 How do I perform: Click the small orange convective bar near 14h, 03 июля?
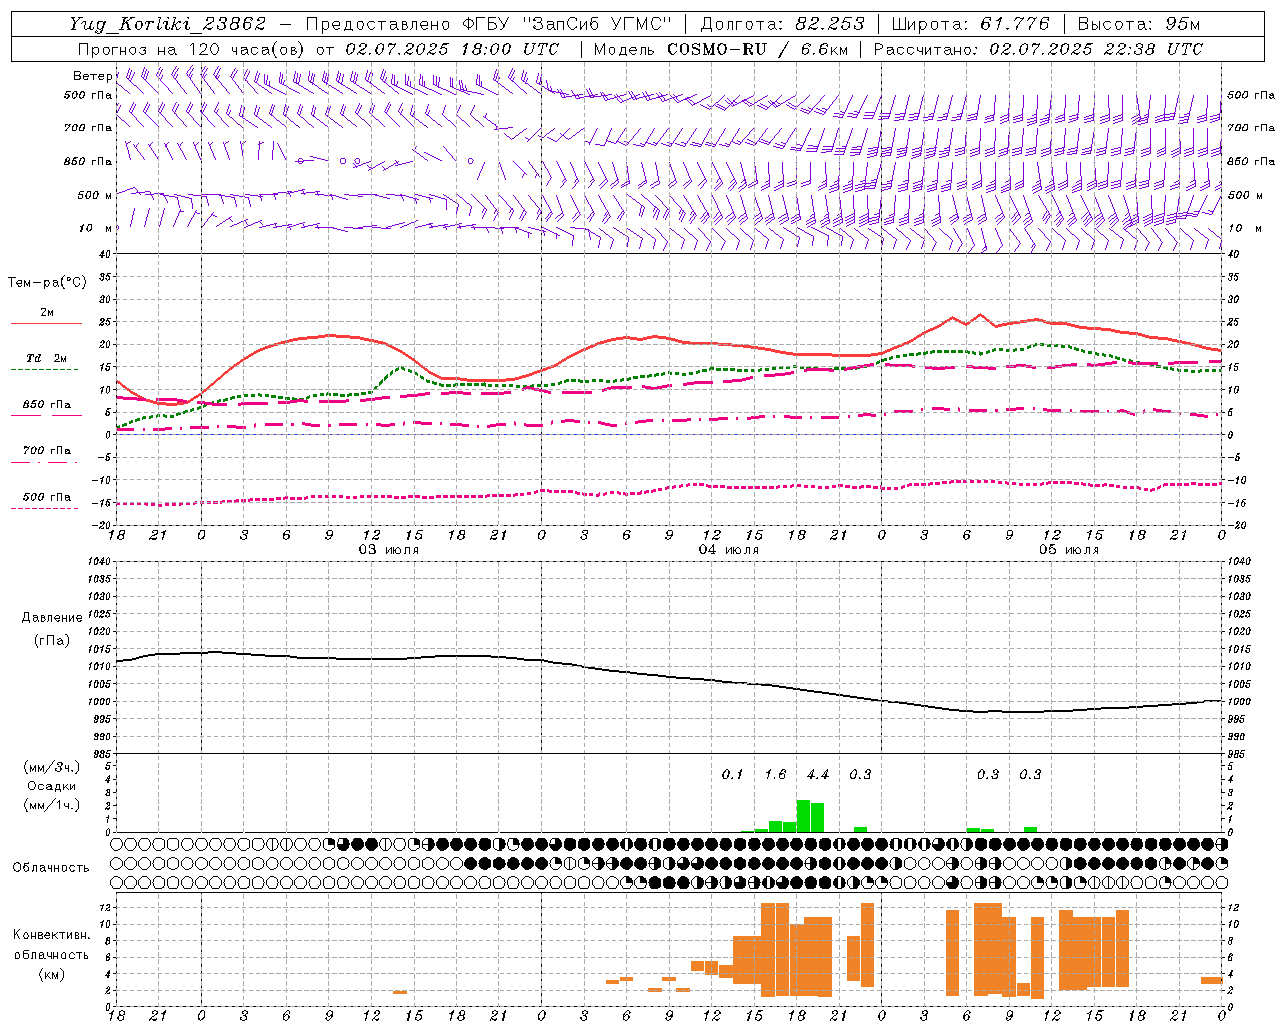pyautogui.click(x=400, y=992)
